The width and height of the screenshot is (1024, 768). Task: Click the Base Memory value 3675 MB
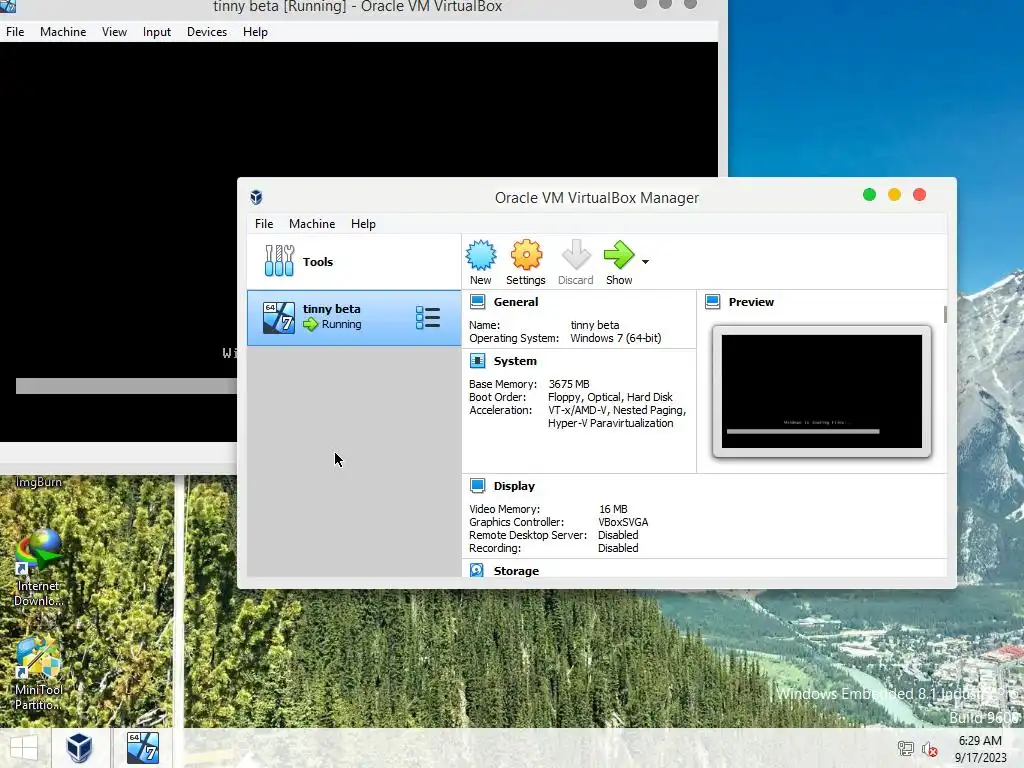coord(569,384)
